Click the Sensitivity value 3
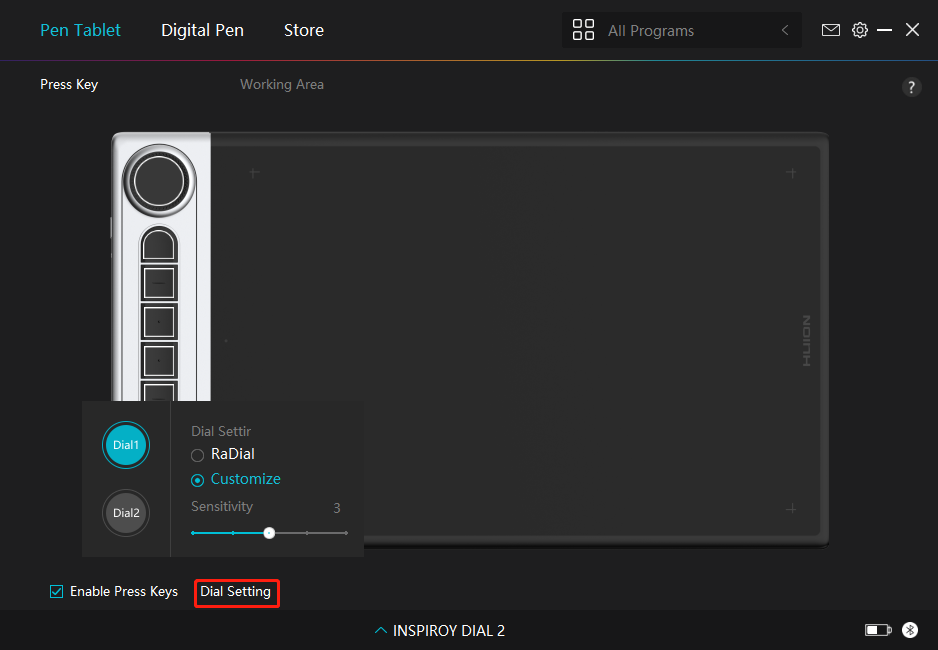Viewport: 938px width, 650px height. pos(337,508)
